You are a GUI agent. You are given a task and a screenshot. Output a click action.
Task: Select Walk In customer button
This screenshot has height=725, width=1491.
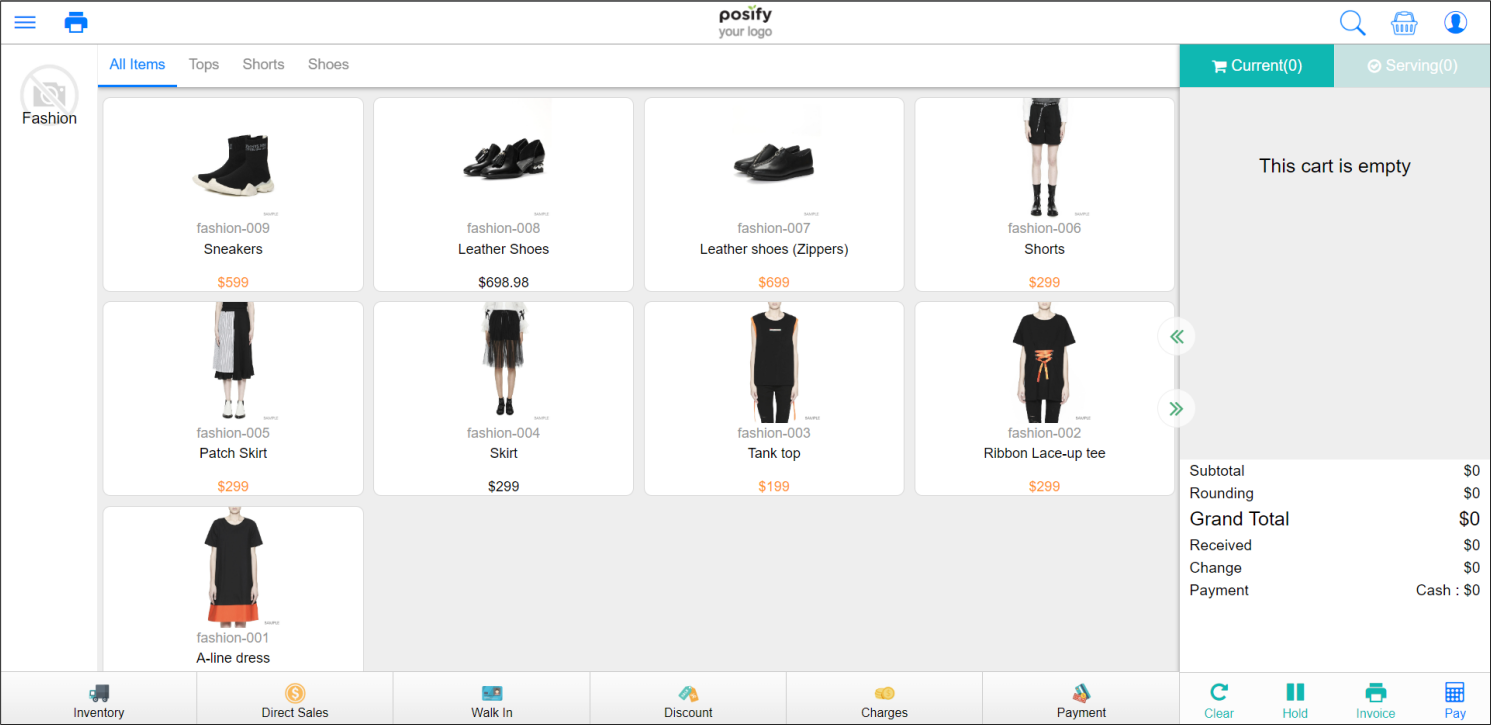(492, 700)
